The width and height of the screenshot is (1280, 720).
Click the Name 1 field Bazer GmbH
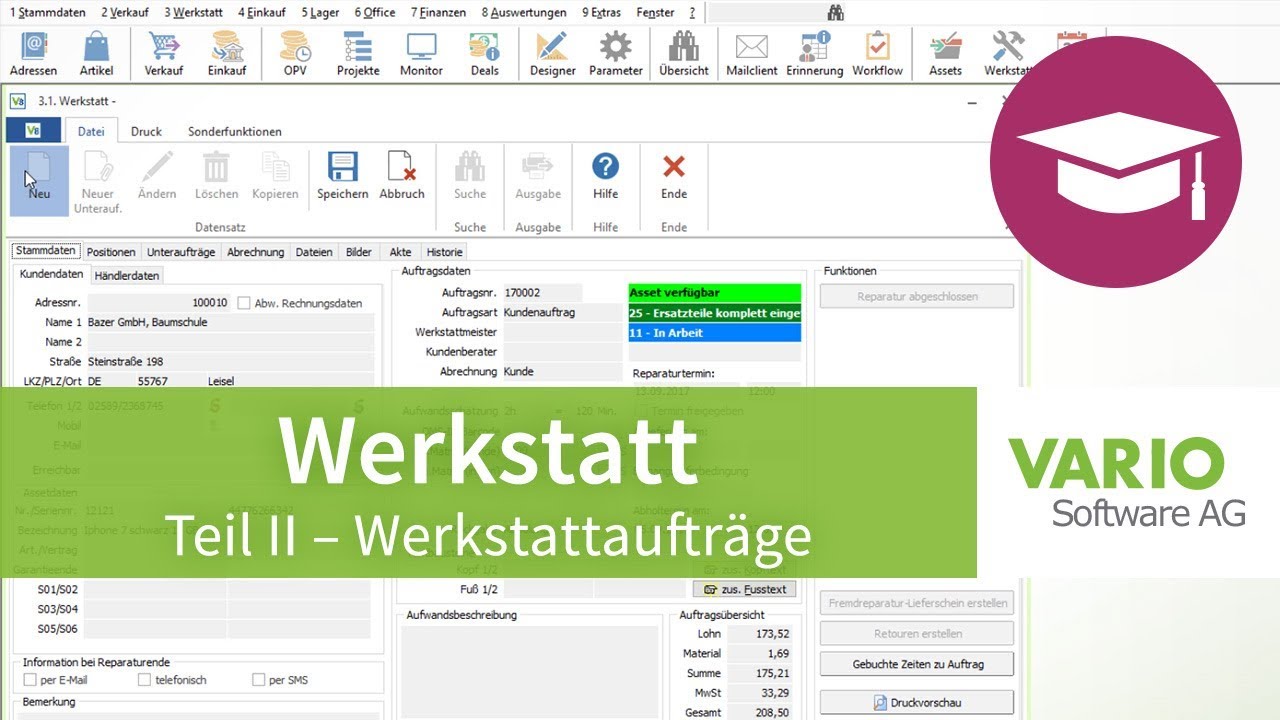pyautogui.click(x=230, y=322)
